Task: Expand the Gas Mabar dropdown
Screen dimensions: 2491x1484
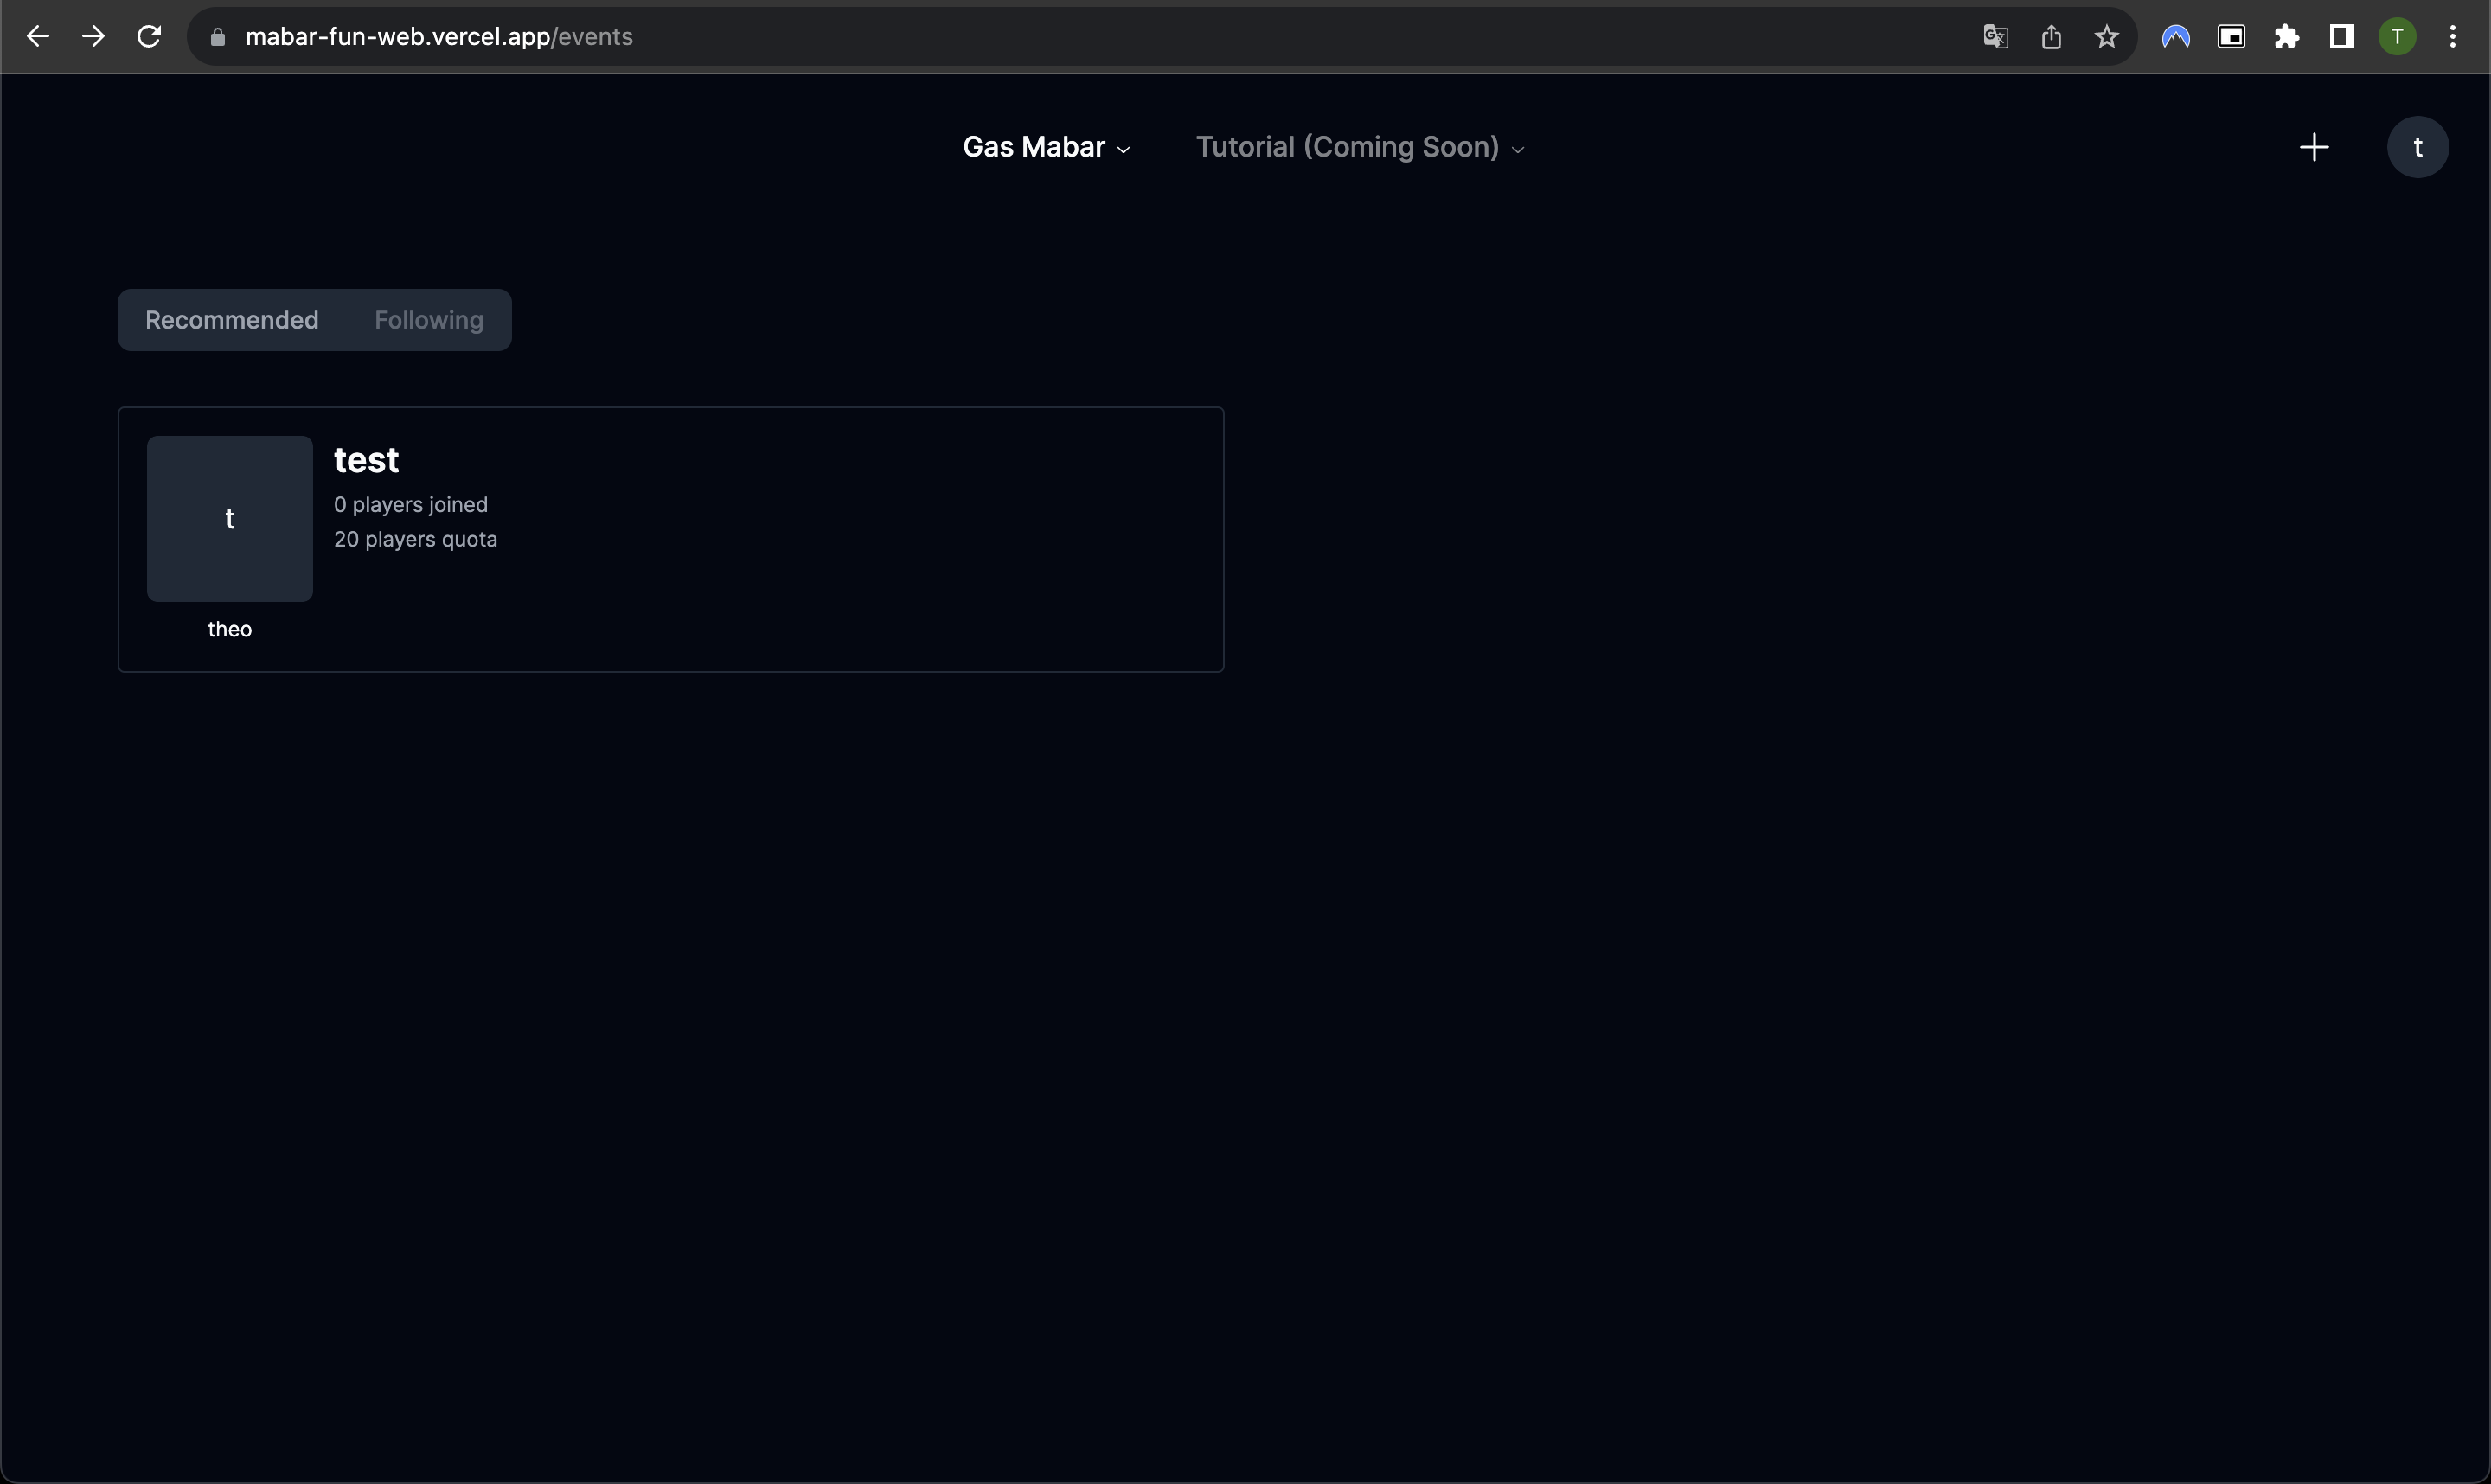Action: 1045,147
